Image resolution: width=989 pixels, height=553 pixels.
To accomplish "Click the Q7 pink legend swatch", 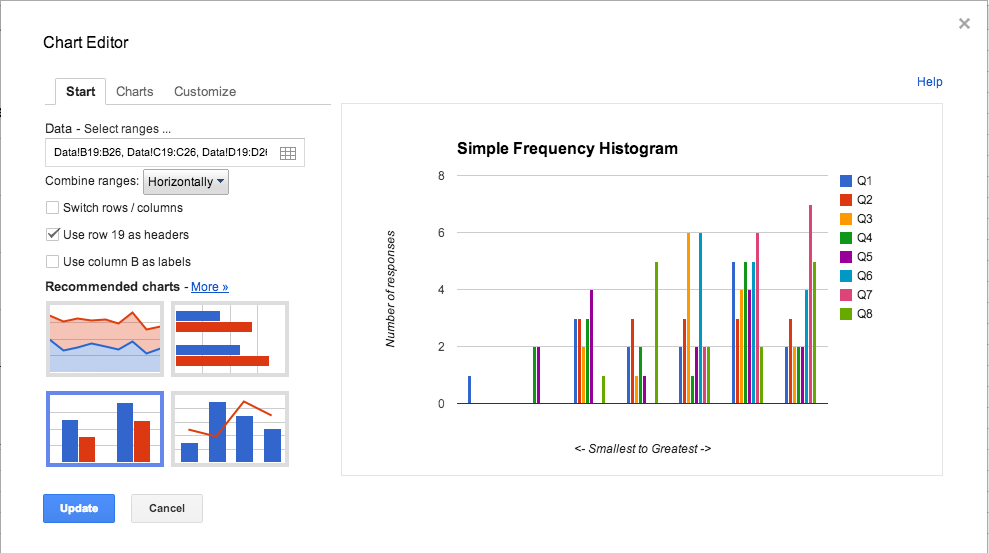I will pyautogui.click(x=846, y=295).
